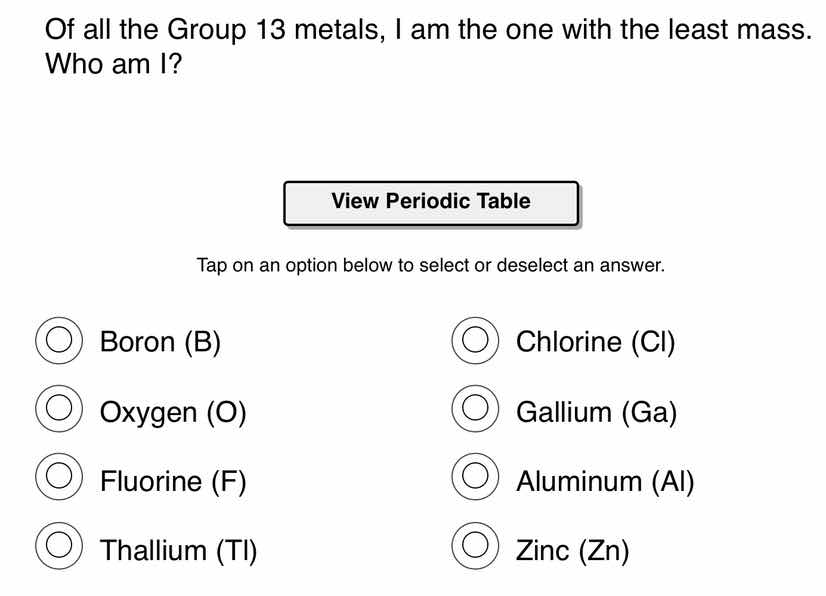826x596 pixels.
Task: Tap the Chlorine (Cl) label text
Action: coord(596,341)
